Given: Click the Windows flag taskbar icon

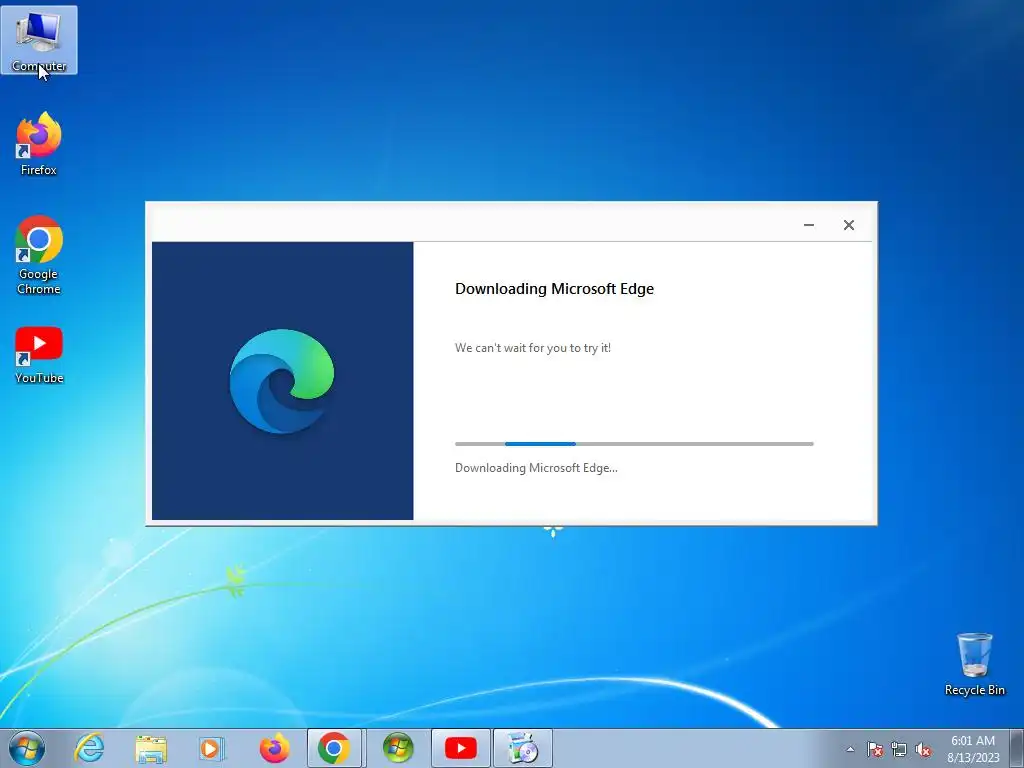Looking at the screenshot, I should [398, 748].
